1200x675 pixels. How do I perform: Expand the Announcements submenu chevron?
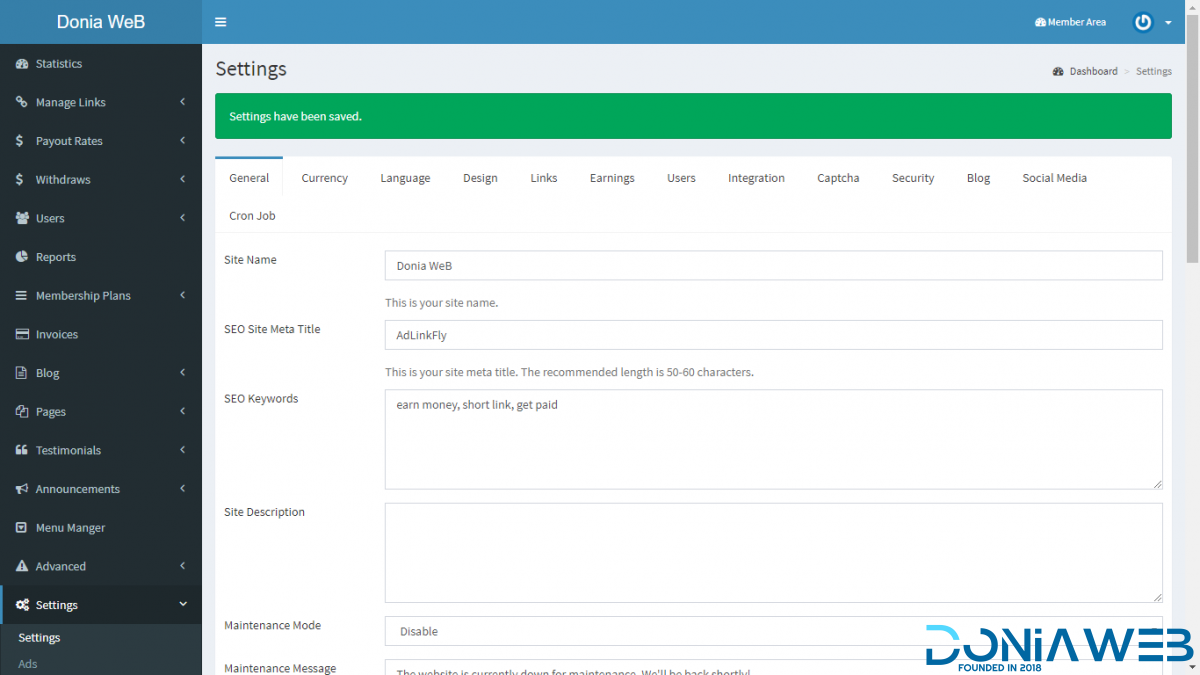point(183,488)
